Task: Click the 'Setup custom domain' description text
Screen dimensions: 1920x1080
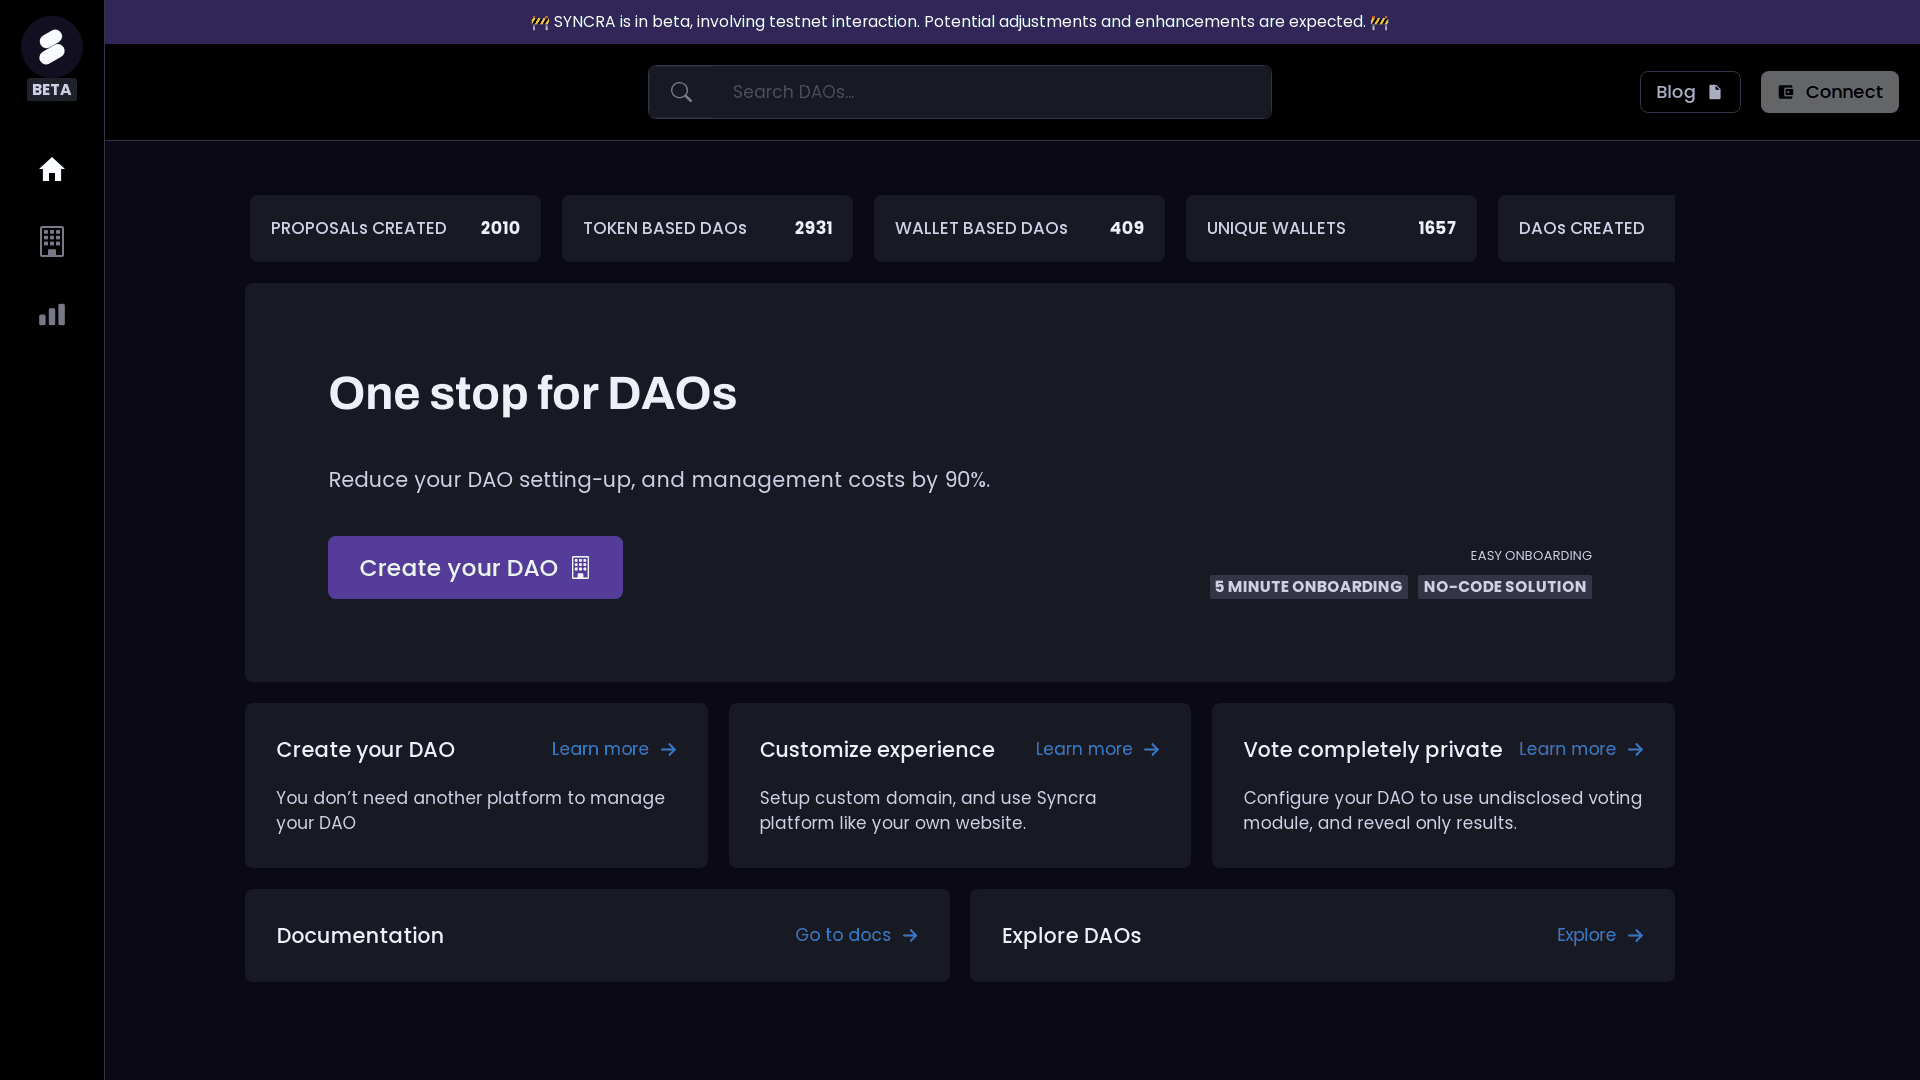Action: (928, 811)
